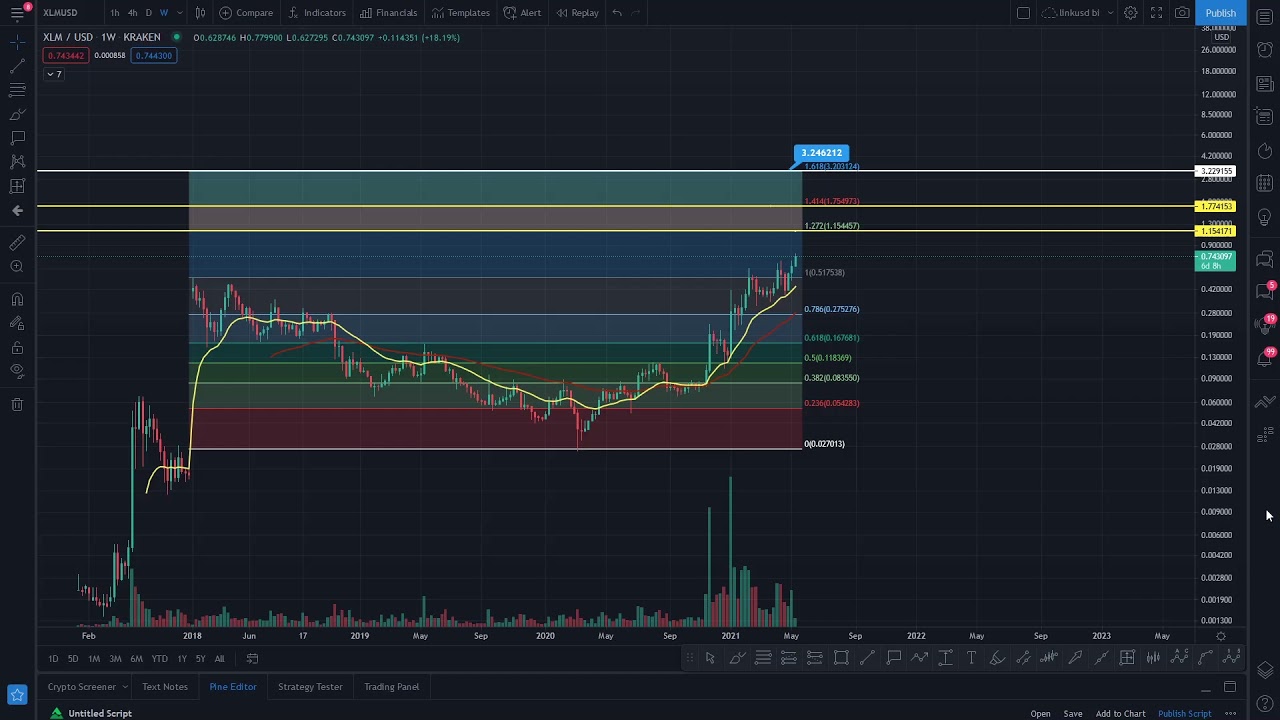Select the trend line tool in left sidebar
The width and height of the screenshot is (1280, 720).
click(x=17, y=66)
